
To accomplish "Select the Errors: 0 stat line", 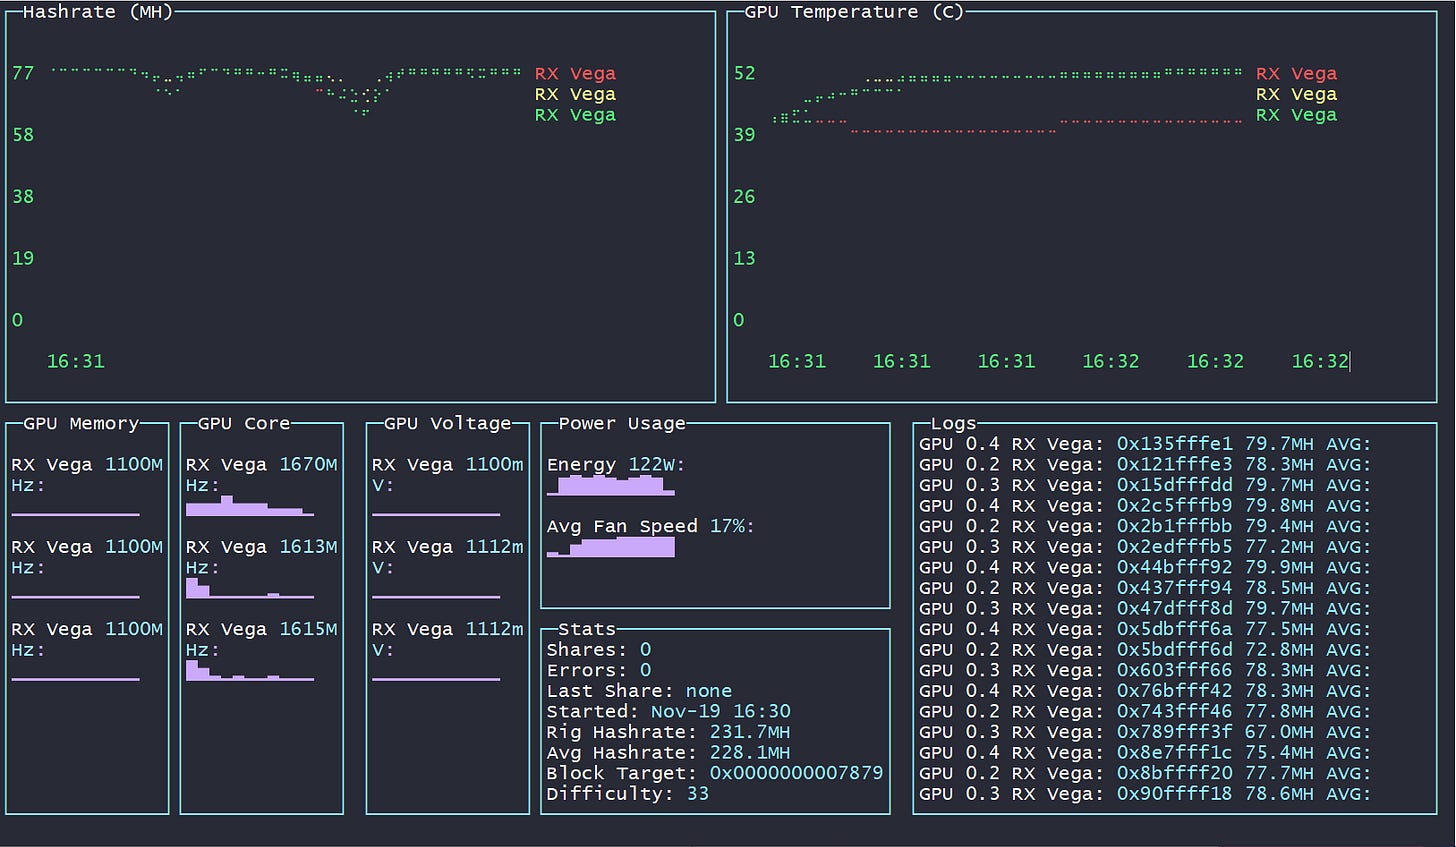I will [599, 670].
